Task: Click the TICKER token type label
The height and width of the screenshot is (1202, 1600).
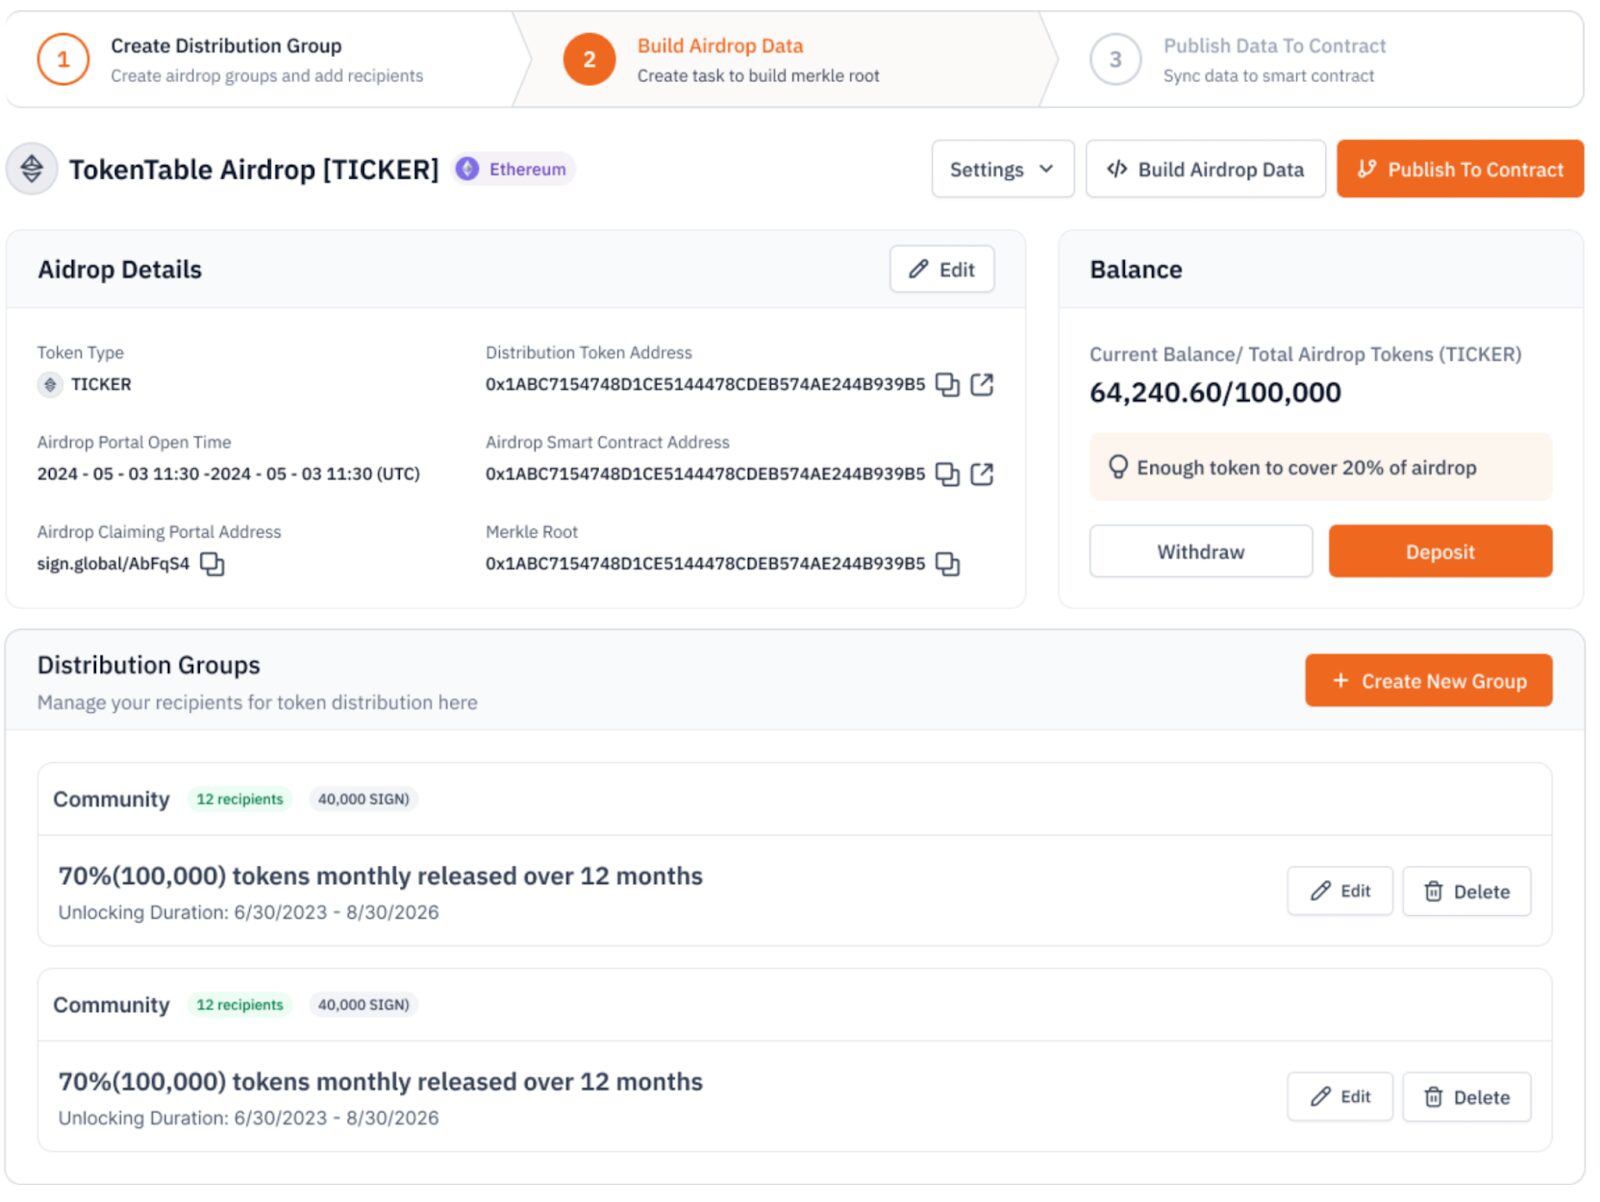Action: 101,384
